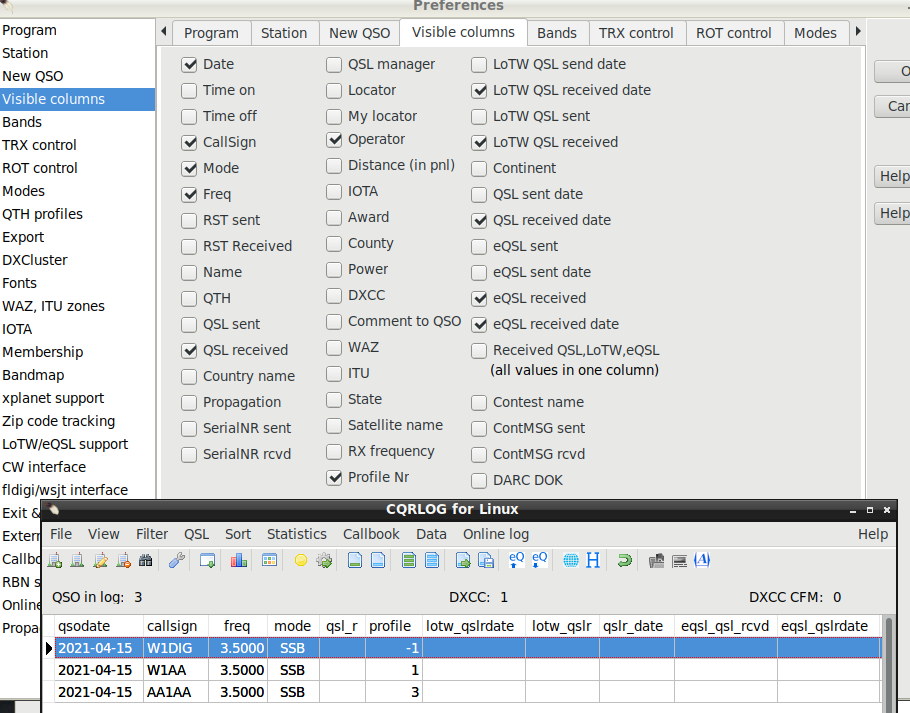Uncheck the LoTW QSL received checkbox

tap(479, 142)
